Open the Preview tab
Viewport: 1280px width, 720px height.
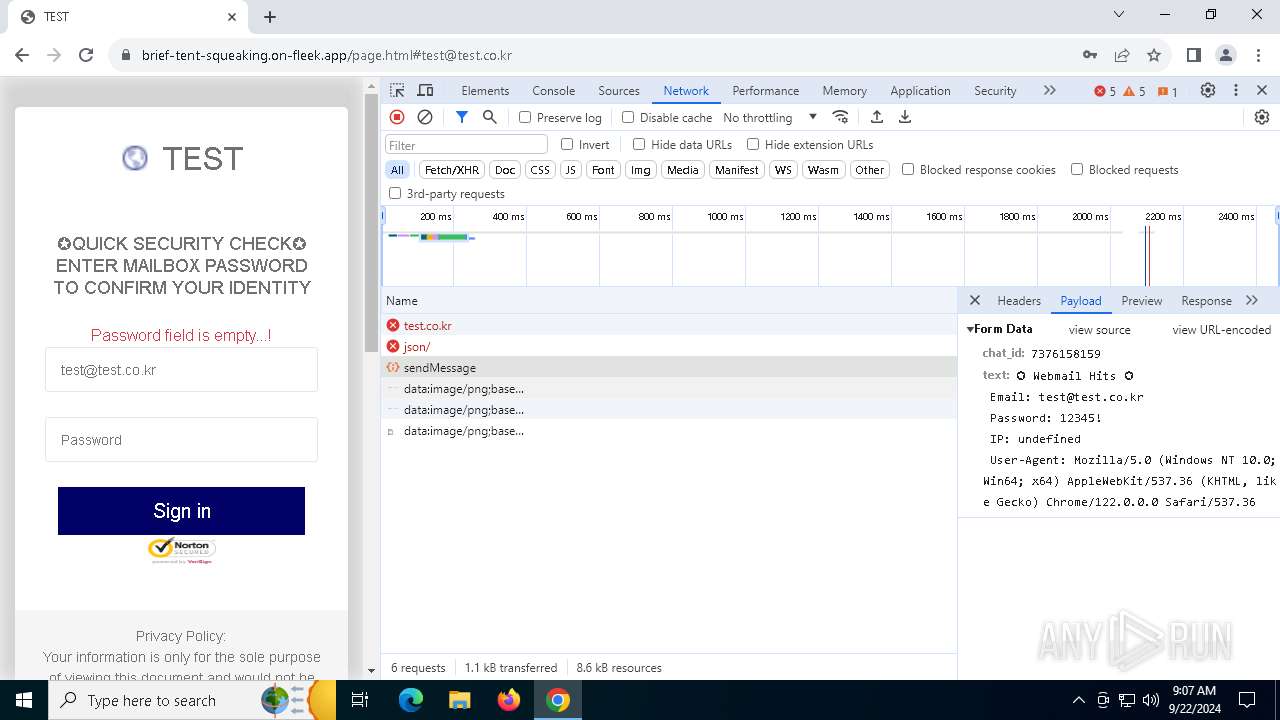click(x=1142, y=300)
